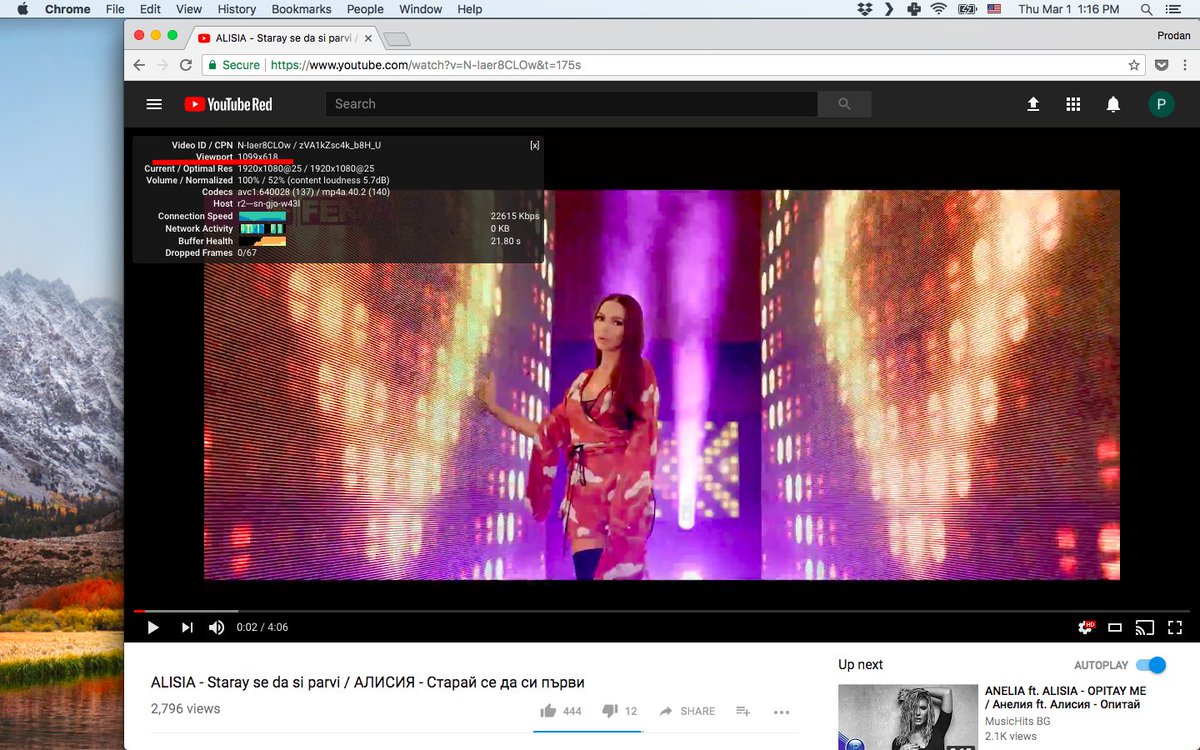This screenshot has height=750, width=1200.
Task: Open the Chrome three-dot menu
Action: pos(1187,65)
